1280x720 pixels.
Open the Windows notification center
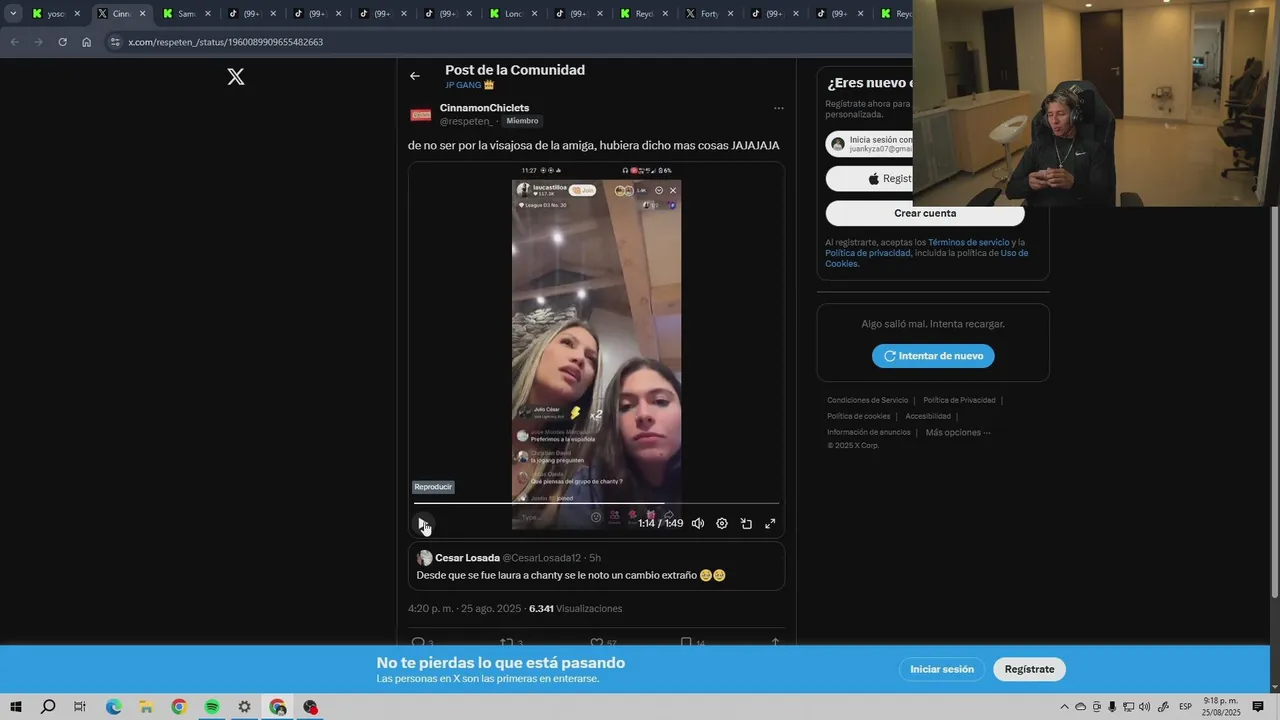[x=1258, y=707]
